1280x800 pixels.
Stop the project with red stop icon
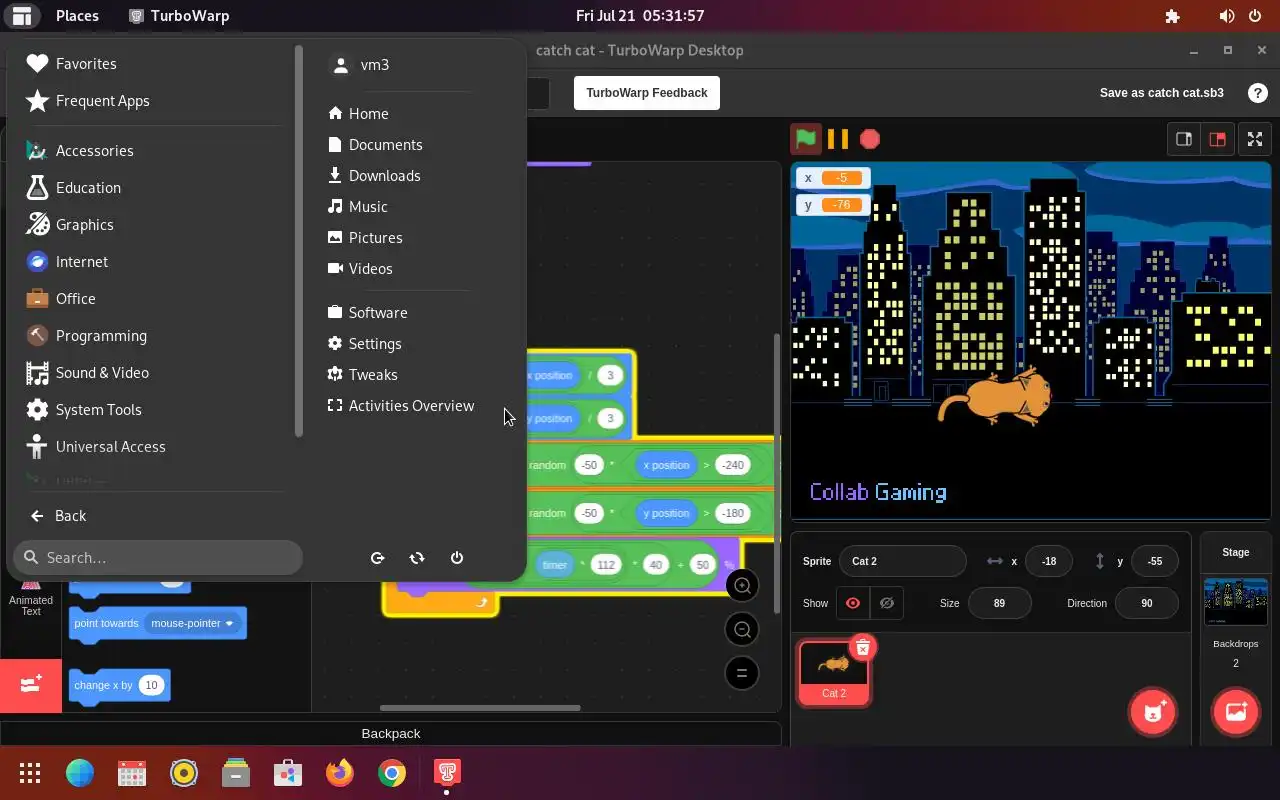tap(870, 139)
